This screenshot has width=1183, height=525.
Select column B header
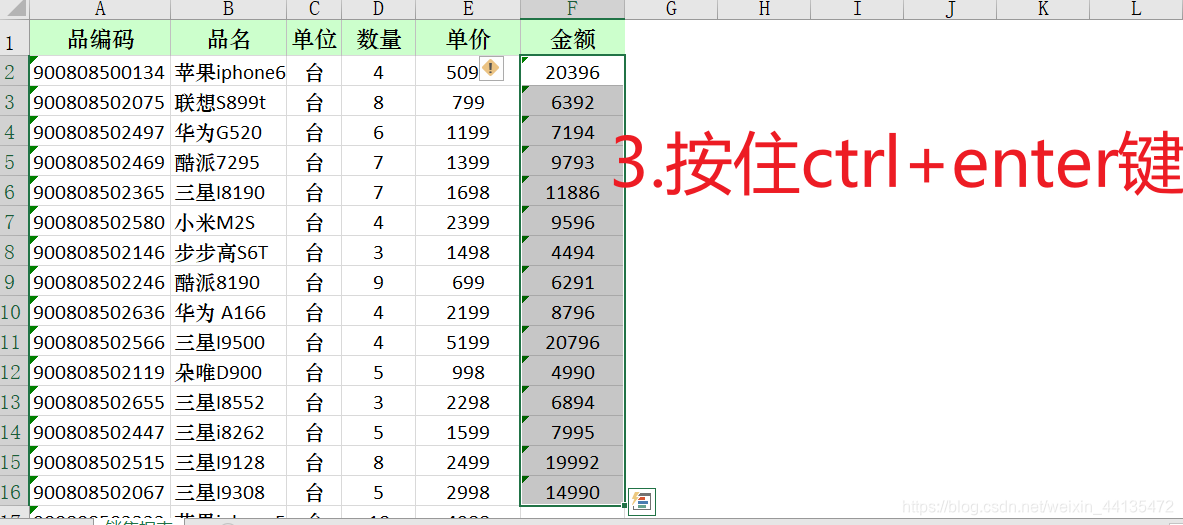coord(229,9)
